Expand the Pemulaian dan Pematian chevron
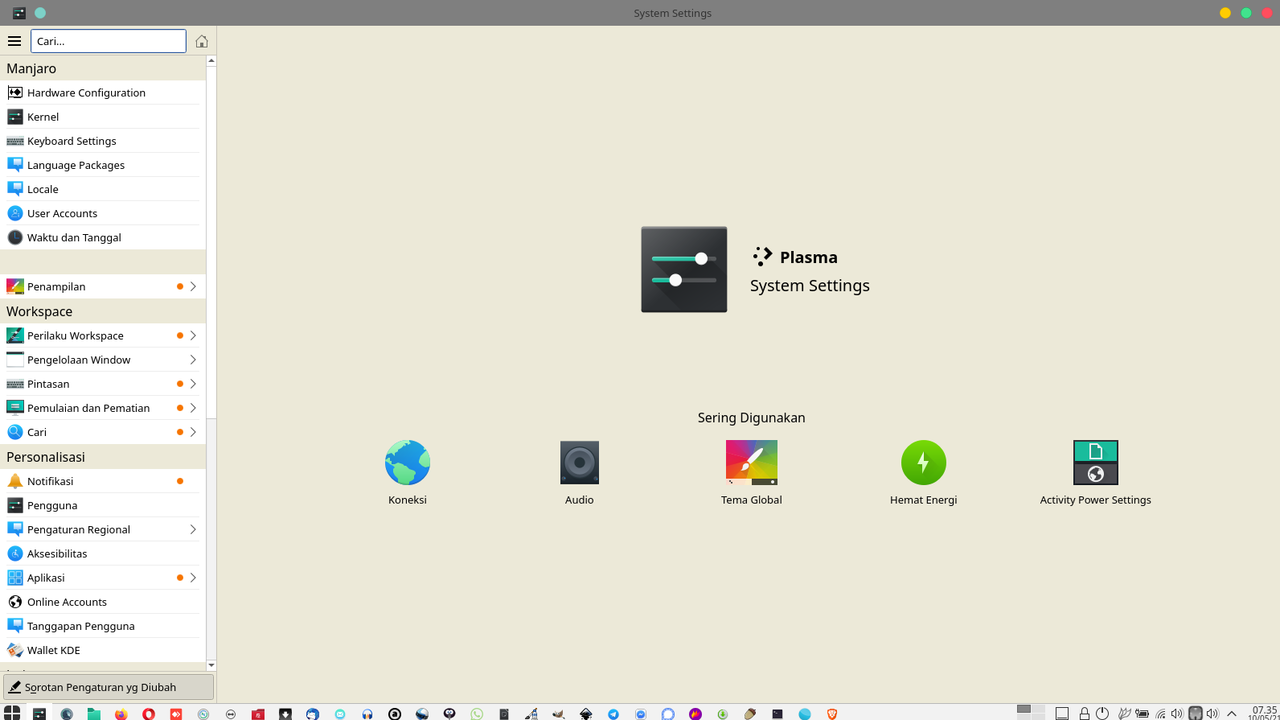1280x720 pixels. point(193,408)
